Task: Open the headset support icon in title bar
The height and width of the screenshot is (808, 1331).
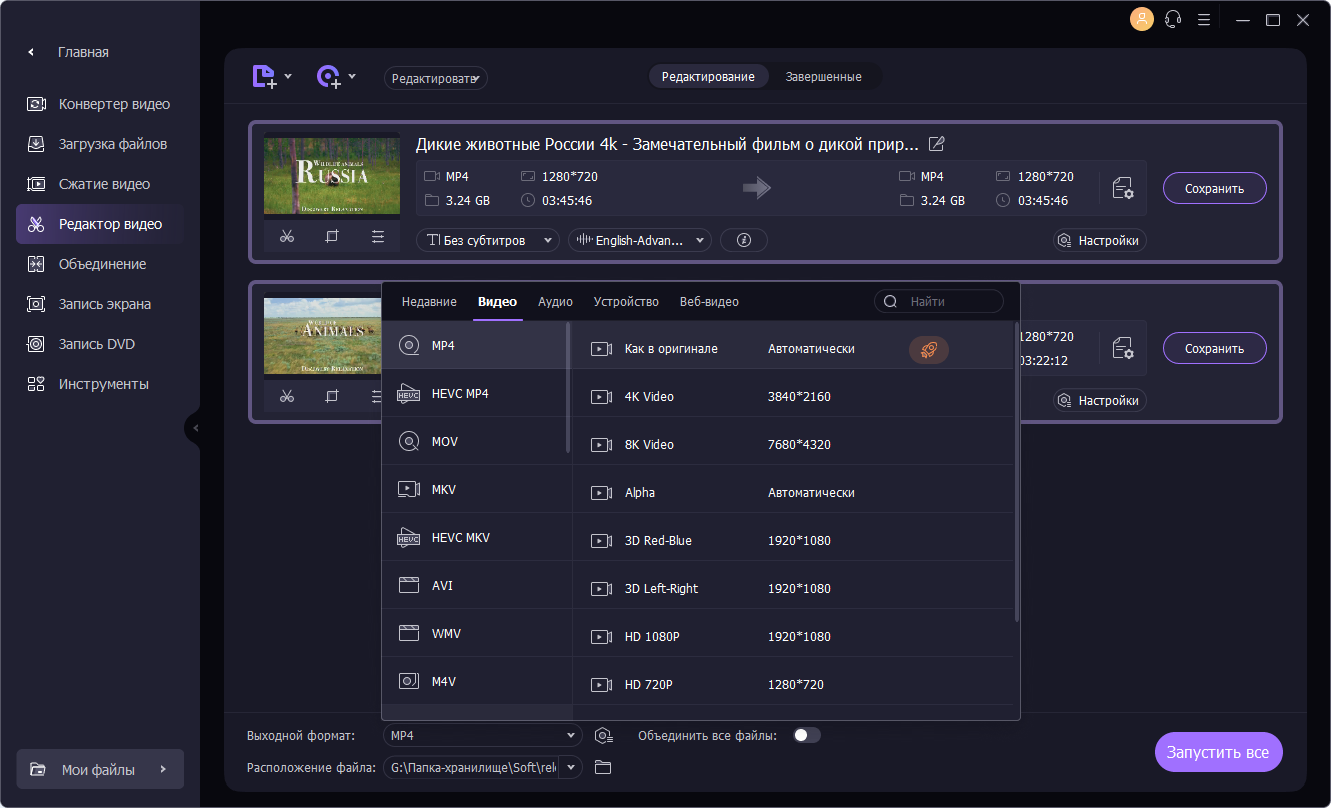Action: point(1174,19)
